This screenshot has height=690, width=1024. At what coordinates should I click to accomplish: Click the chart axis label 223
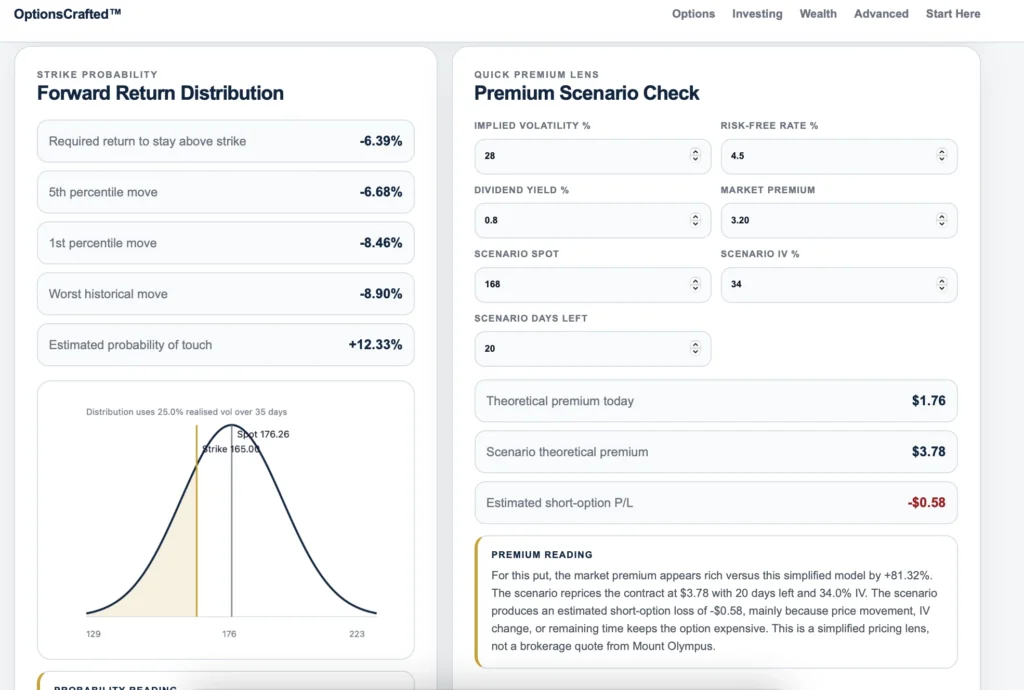[357, 634]
